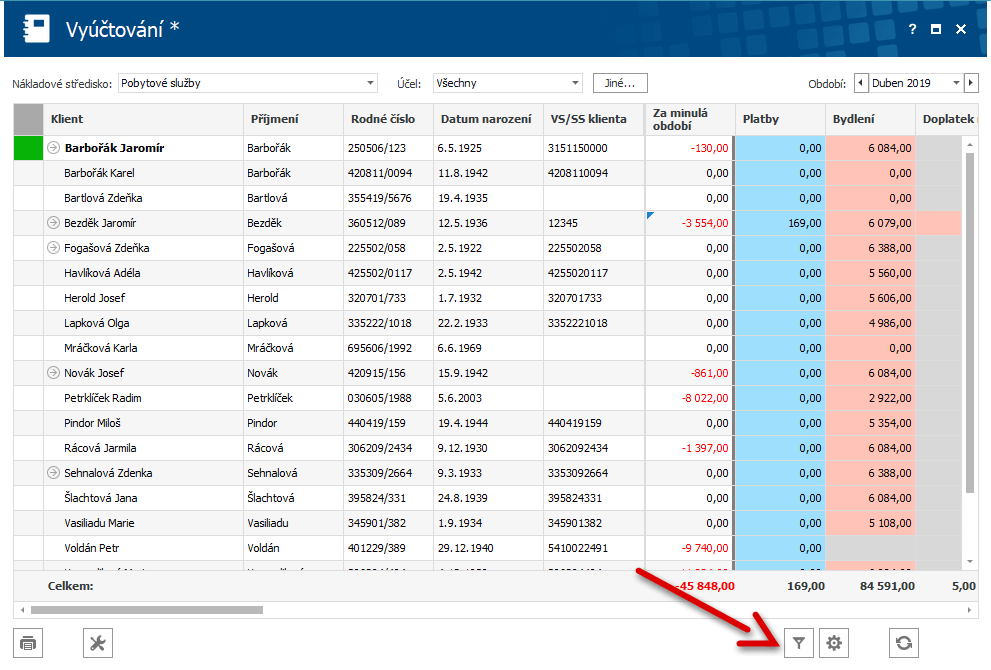
Task: Select client Lapková Olga
Action: tap(96, 323)
